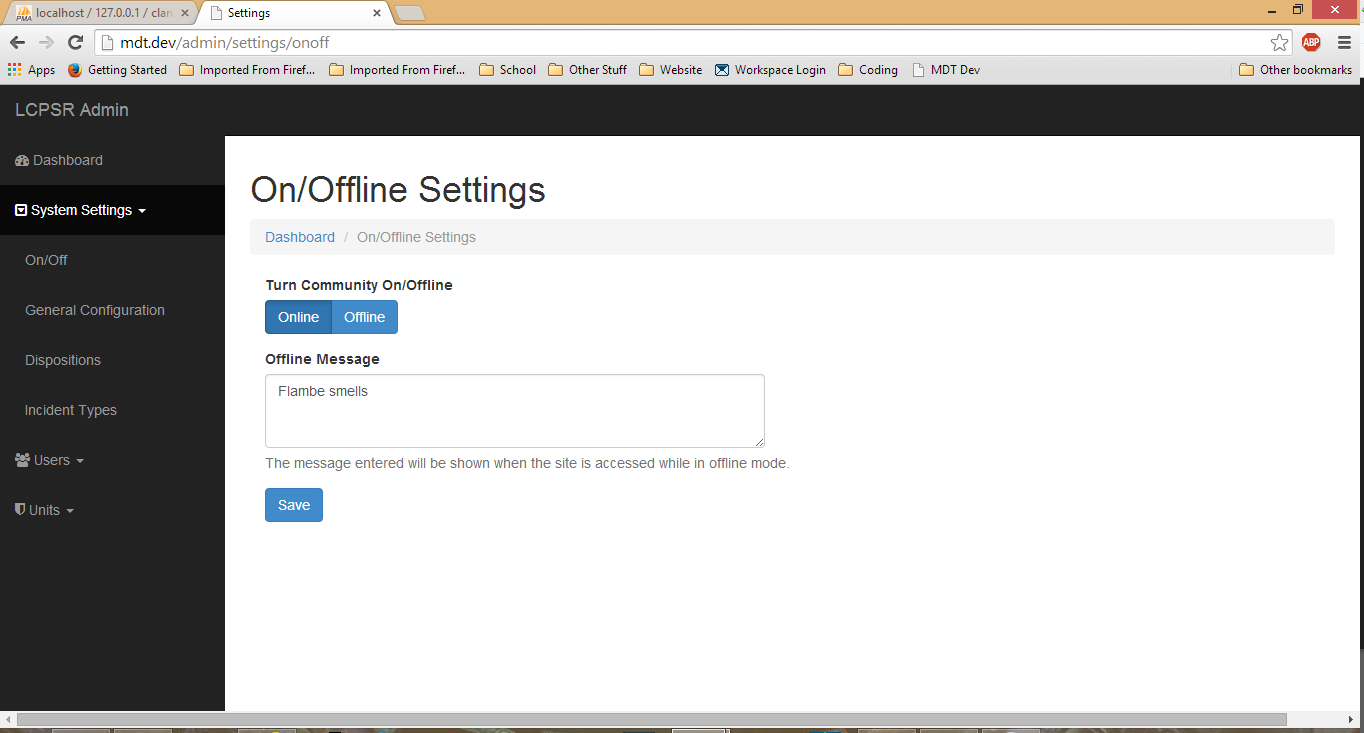Click the Dashboard gauge icon in sidebar
This screenshot has height=733, width=1364.
pyautogui.click(x=22, y=161)
